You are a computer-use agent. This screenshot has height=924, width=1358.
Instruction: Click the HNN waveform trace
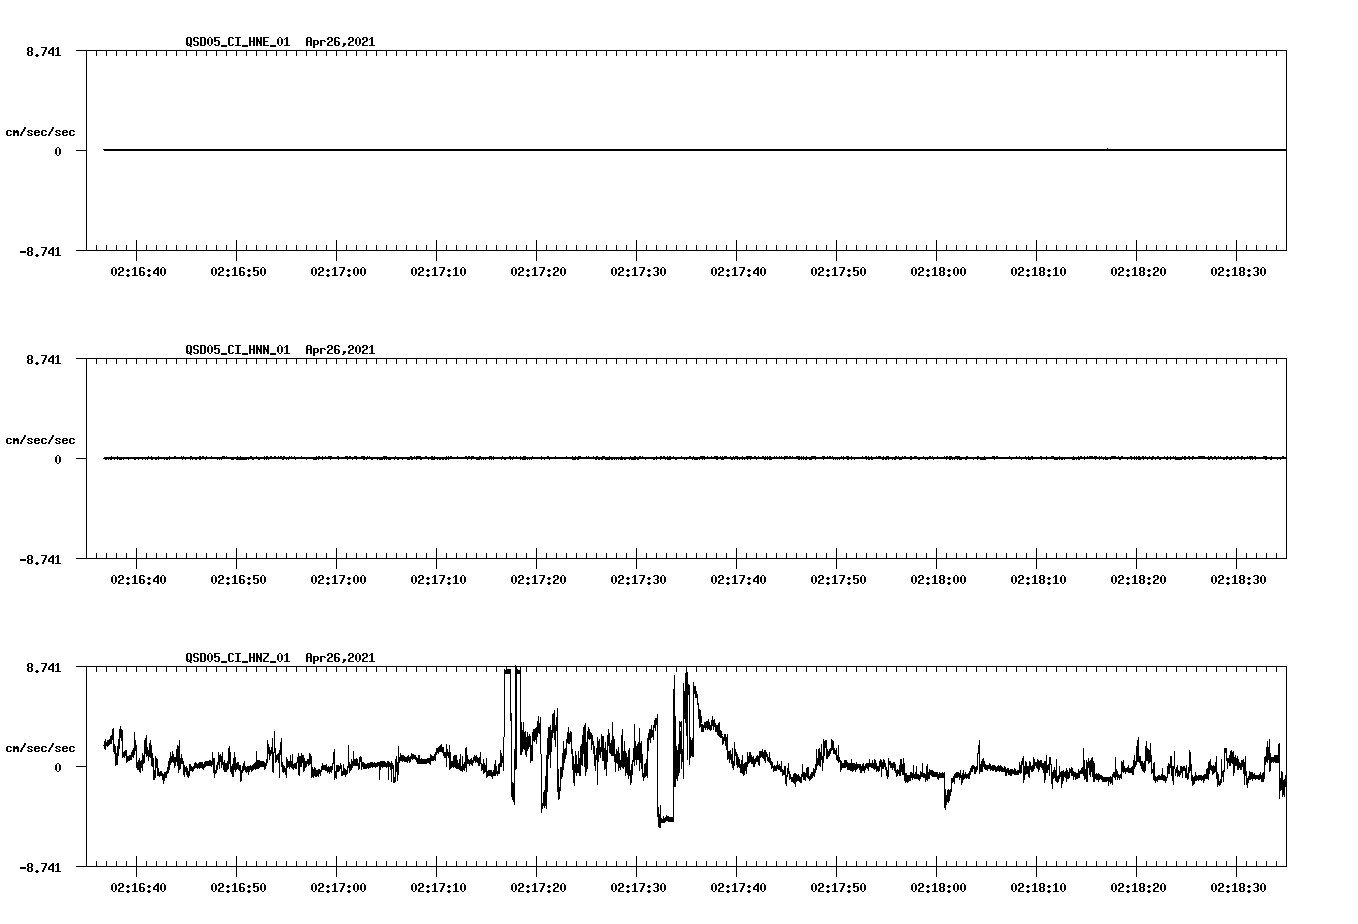coord(600,459)
